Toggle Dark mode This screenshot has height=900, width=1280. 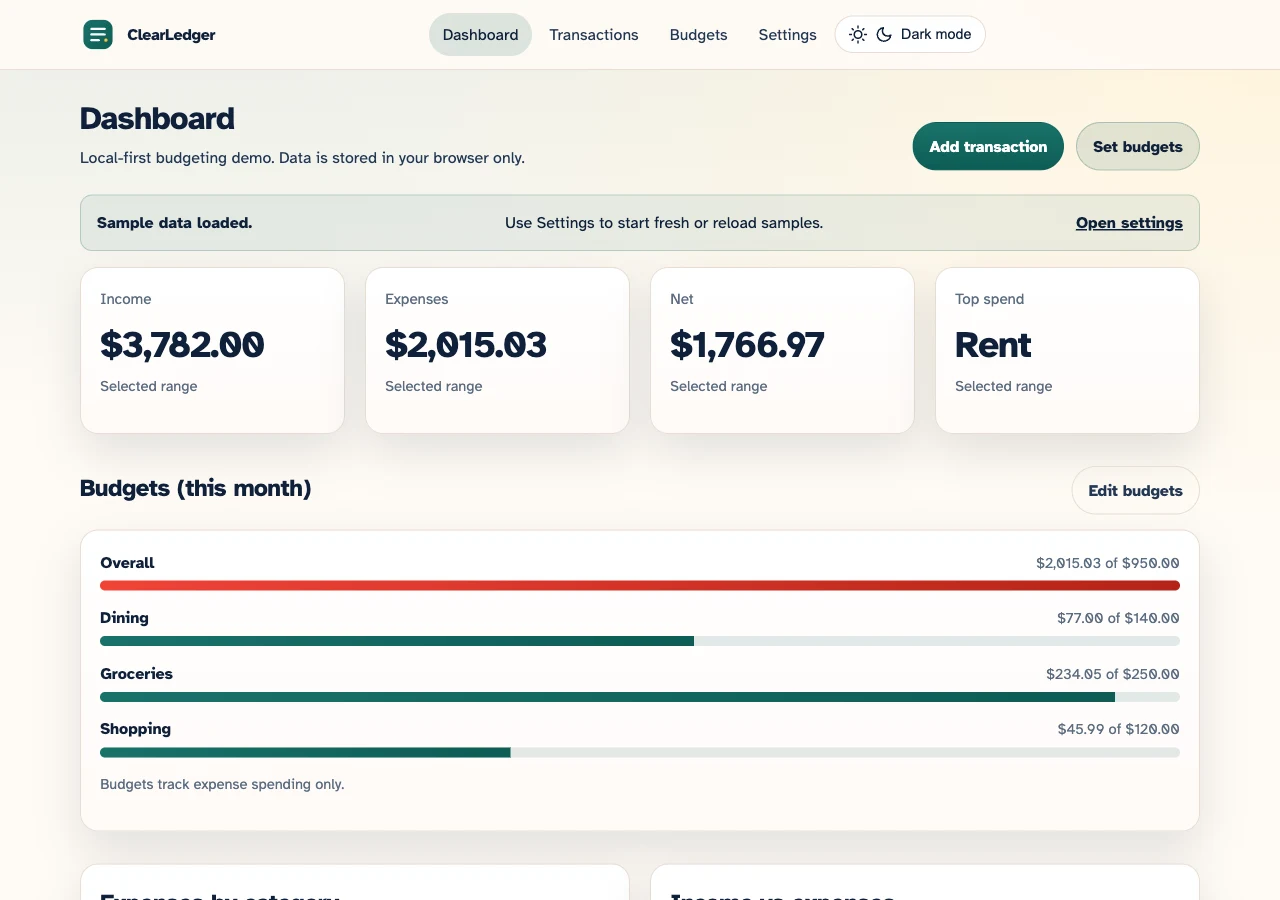point(910,35)
